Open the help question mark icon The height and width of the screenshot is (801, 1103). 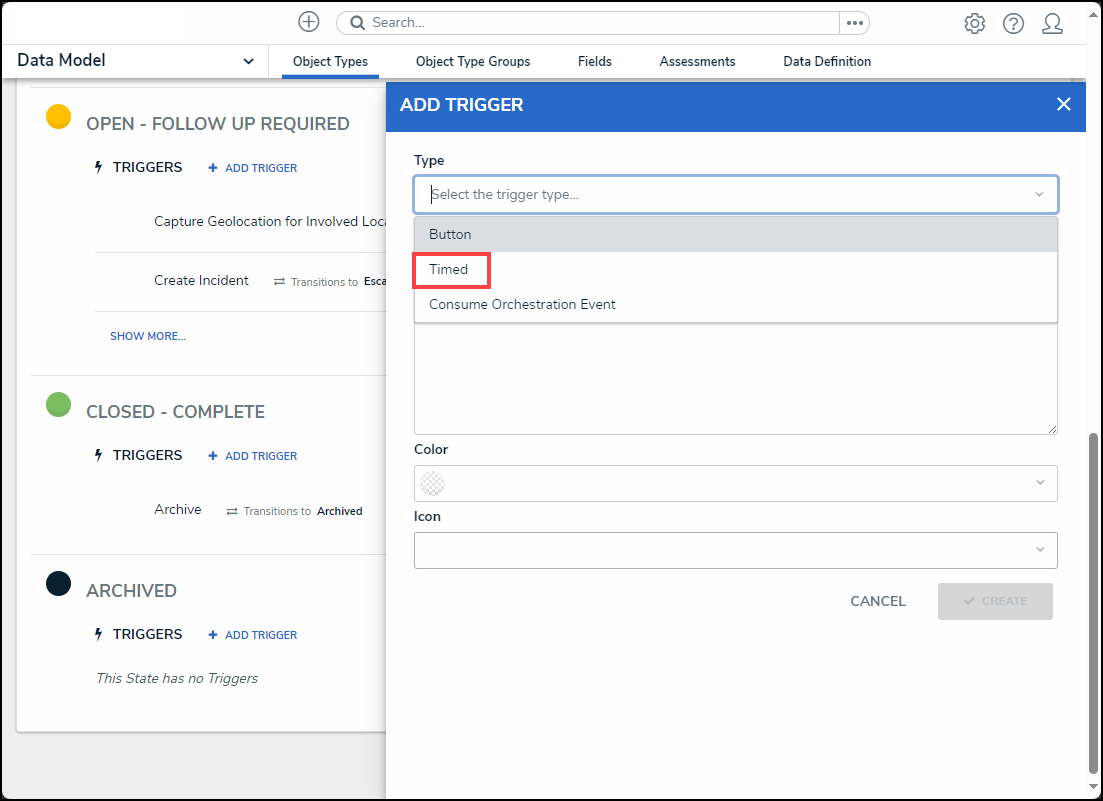(x=1013, y=23)
